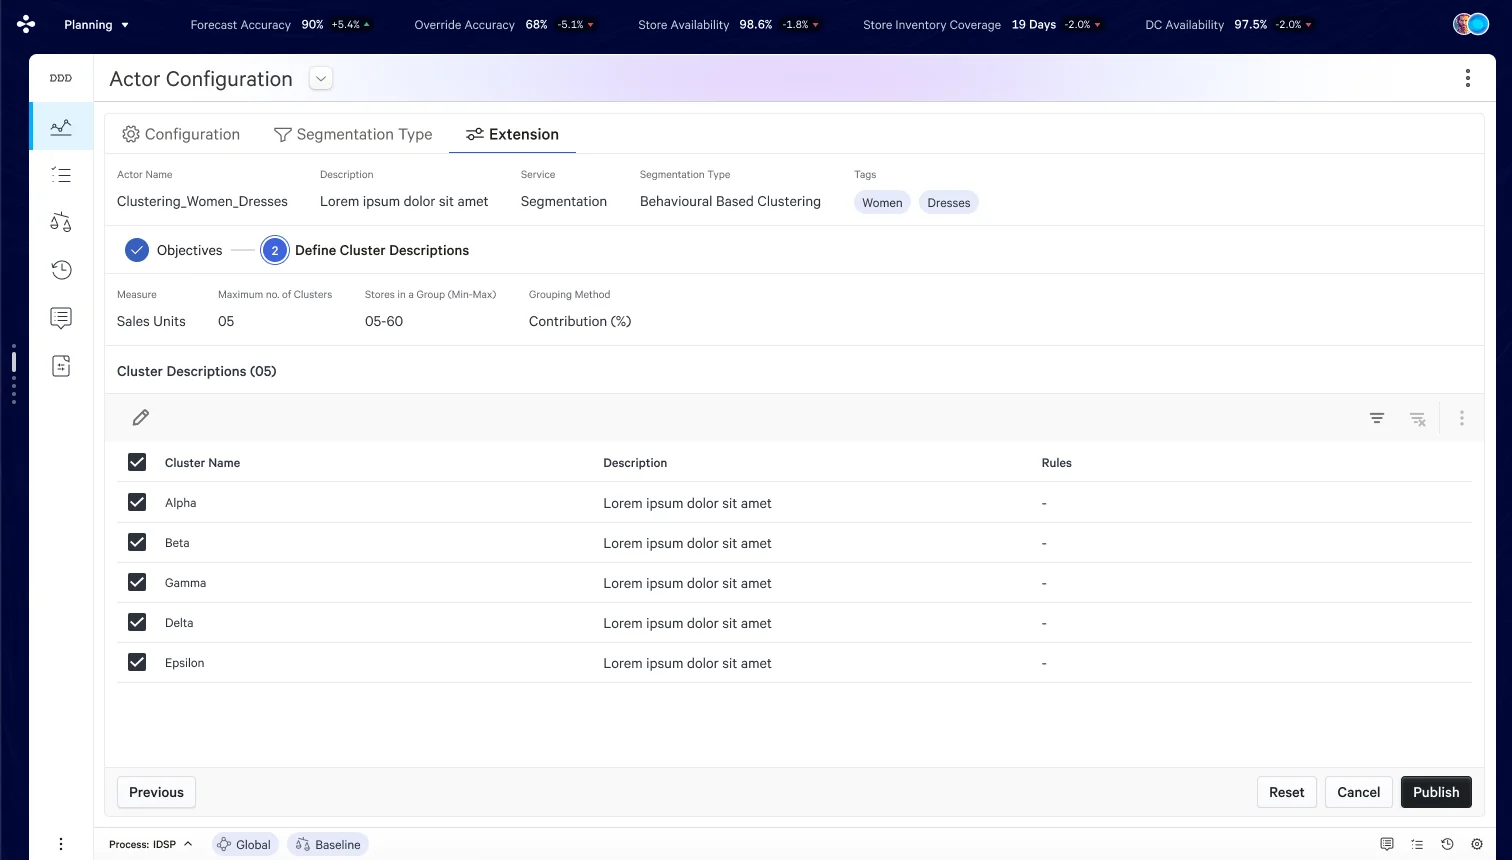This screenshot has width=1512, height=860.
Task: Click the Reset button
Action: click(1286, 792)
